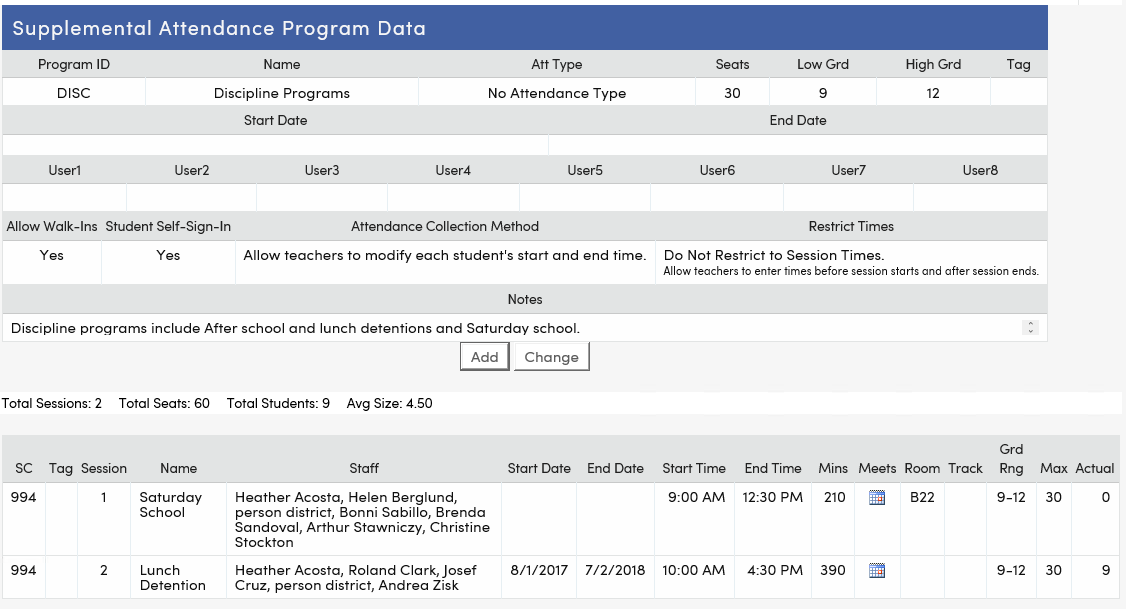
Task: Click the Actual column header
Action: pyautogui.click(x=1094, y=468)
